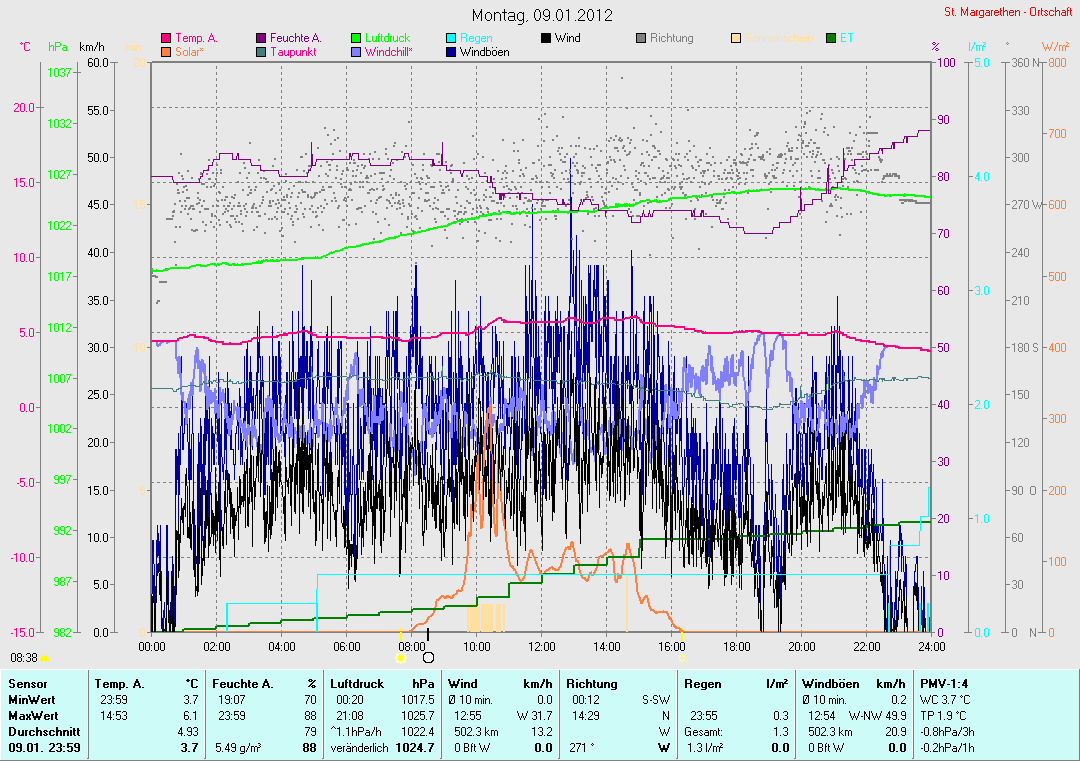Click the Temp. A. table column header

[119, 684]
